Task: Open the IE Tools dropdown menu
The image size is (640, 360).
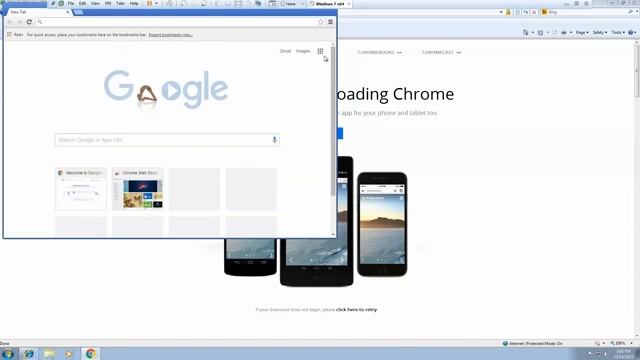Action: point(618,32)
